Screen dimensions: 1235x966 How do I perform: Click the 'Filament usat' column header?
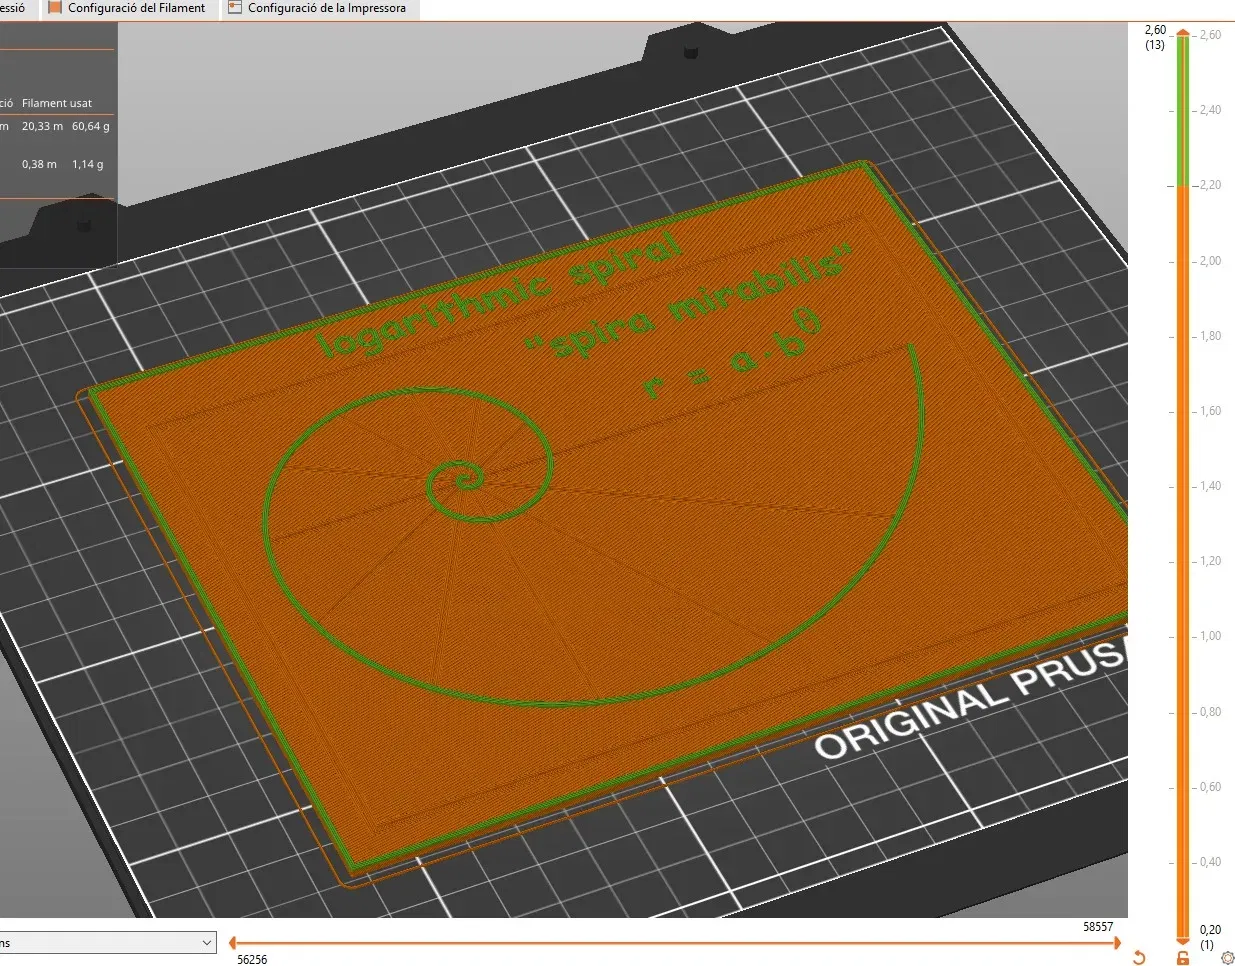(57, 103)
